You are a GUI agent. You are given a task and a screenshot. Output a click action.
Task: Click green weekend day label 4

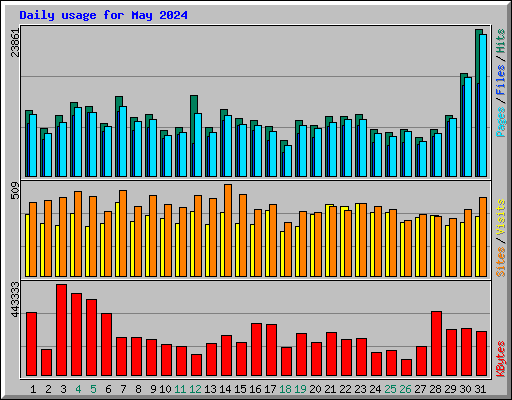tap(78, 389)
